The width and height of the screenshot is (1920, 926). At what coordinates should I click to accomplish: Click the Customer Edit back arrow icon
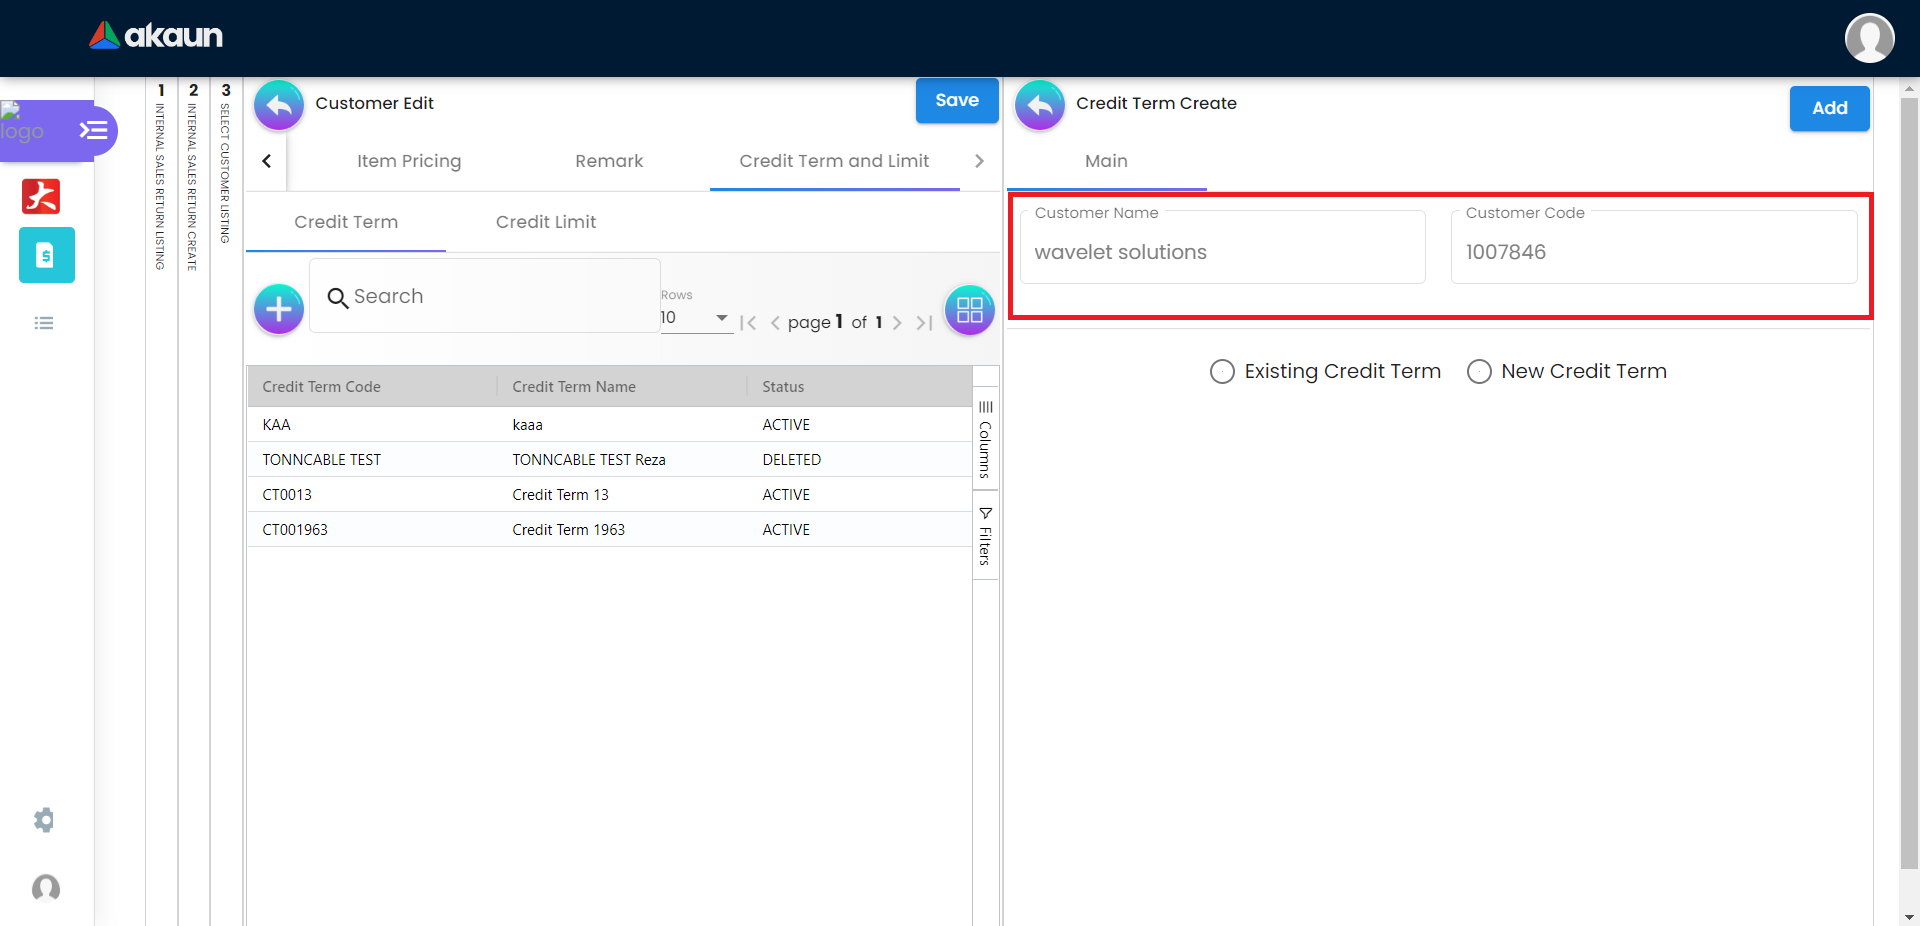pyautogui.click(x=279, y=105)
